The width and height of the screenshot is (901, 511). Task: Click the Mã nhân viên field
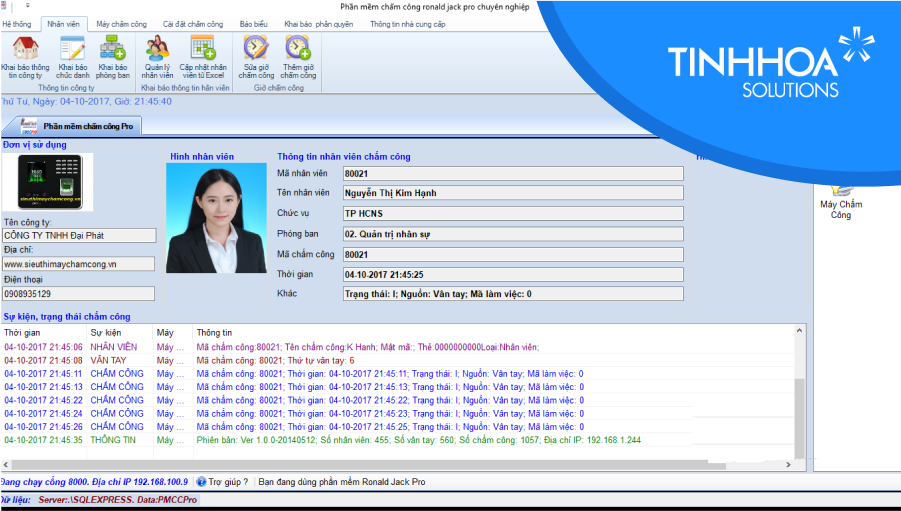pyautogui.click(x=513, y=174)
